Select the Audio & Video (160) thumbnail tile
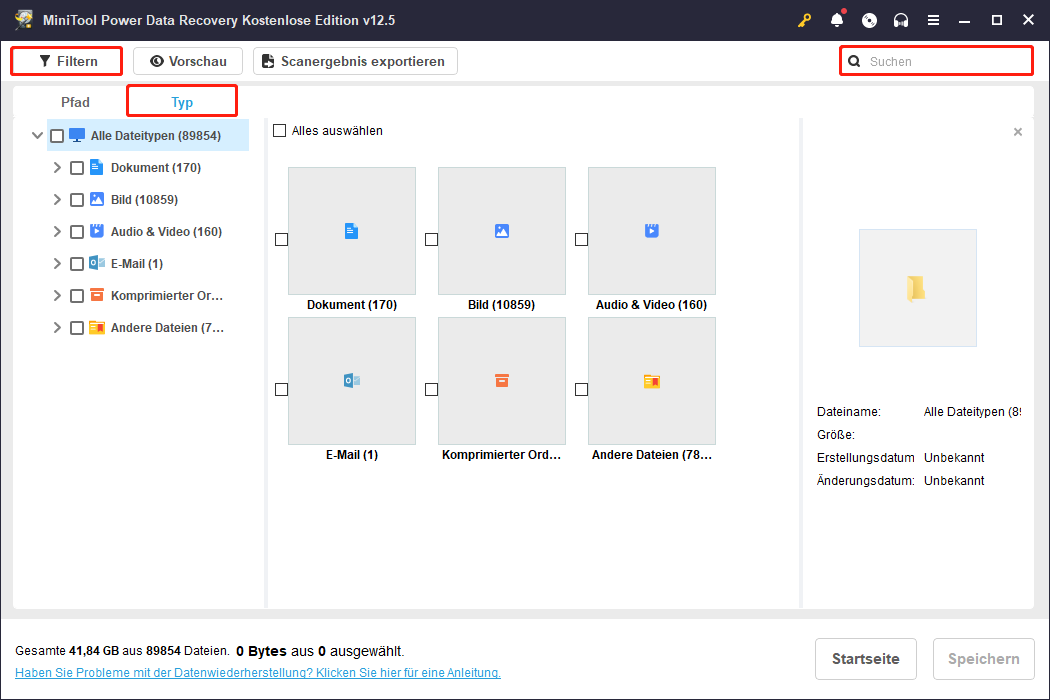 pyautogui.click(x=652, y=230)
